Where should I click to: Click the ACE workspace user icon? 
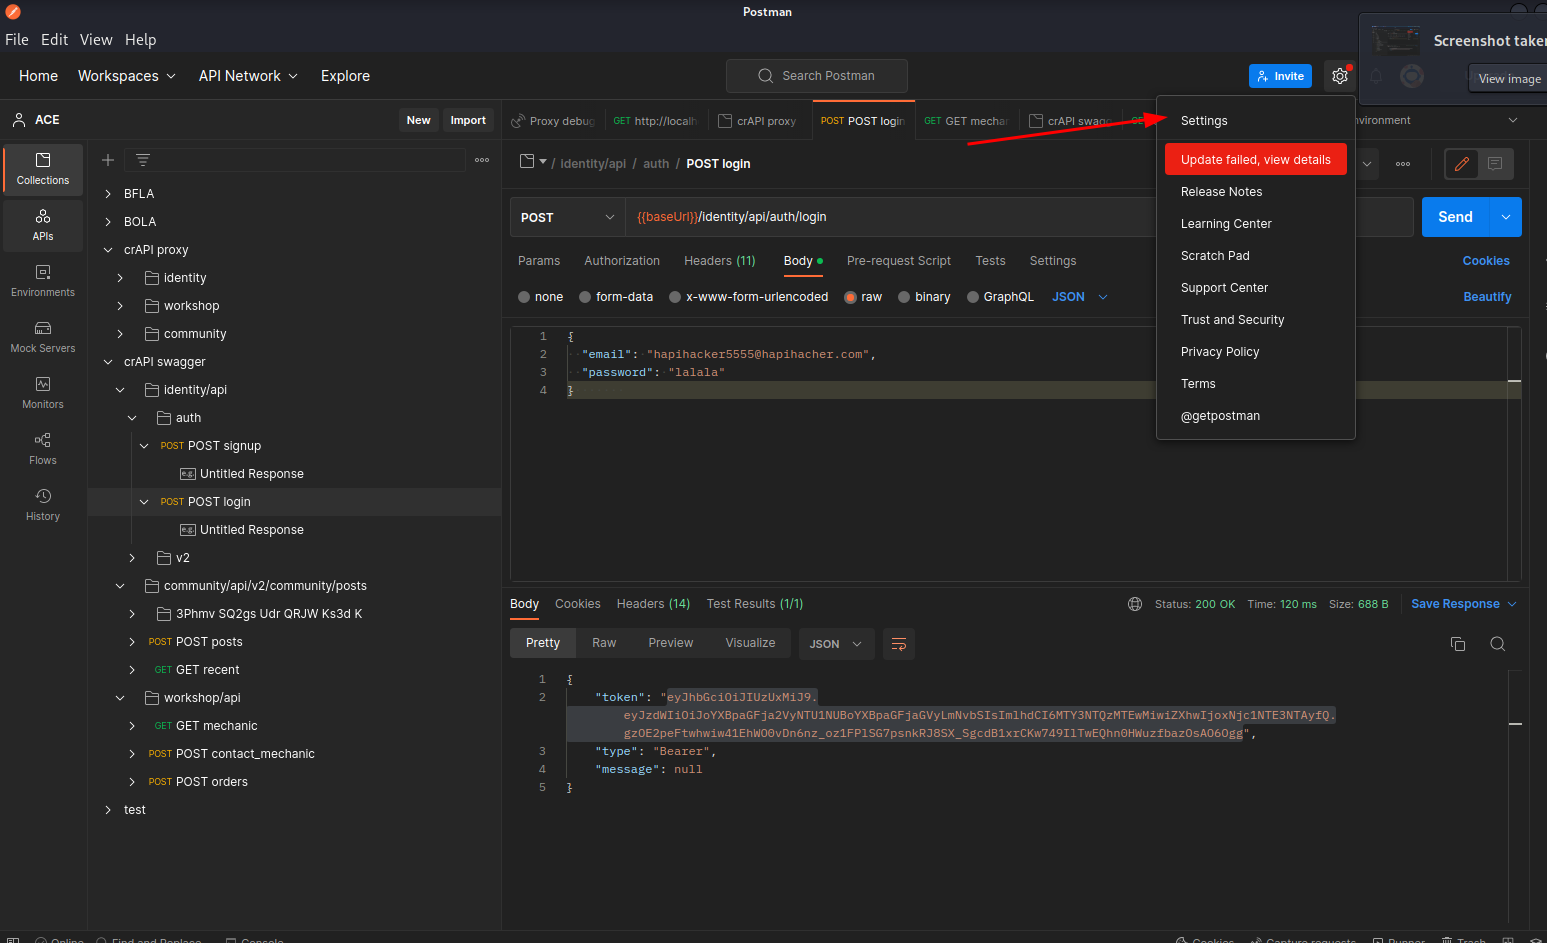18,120
